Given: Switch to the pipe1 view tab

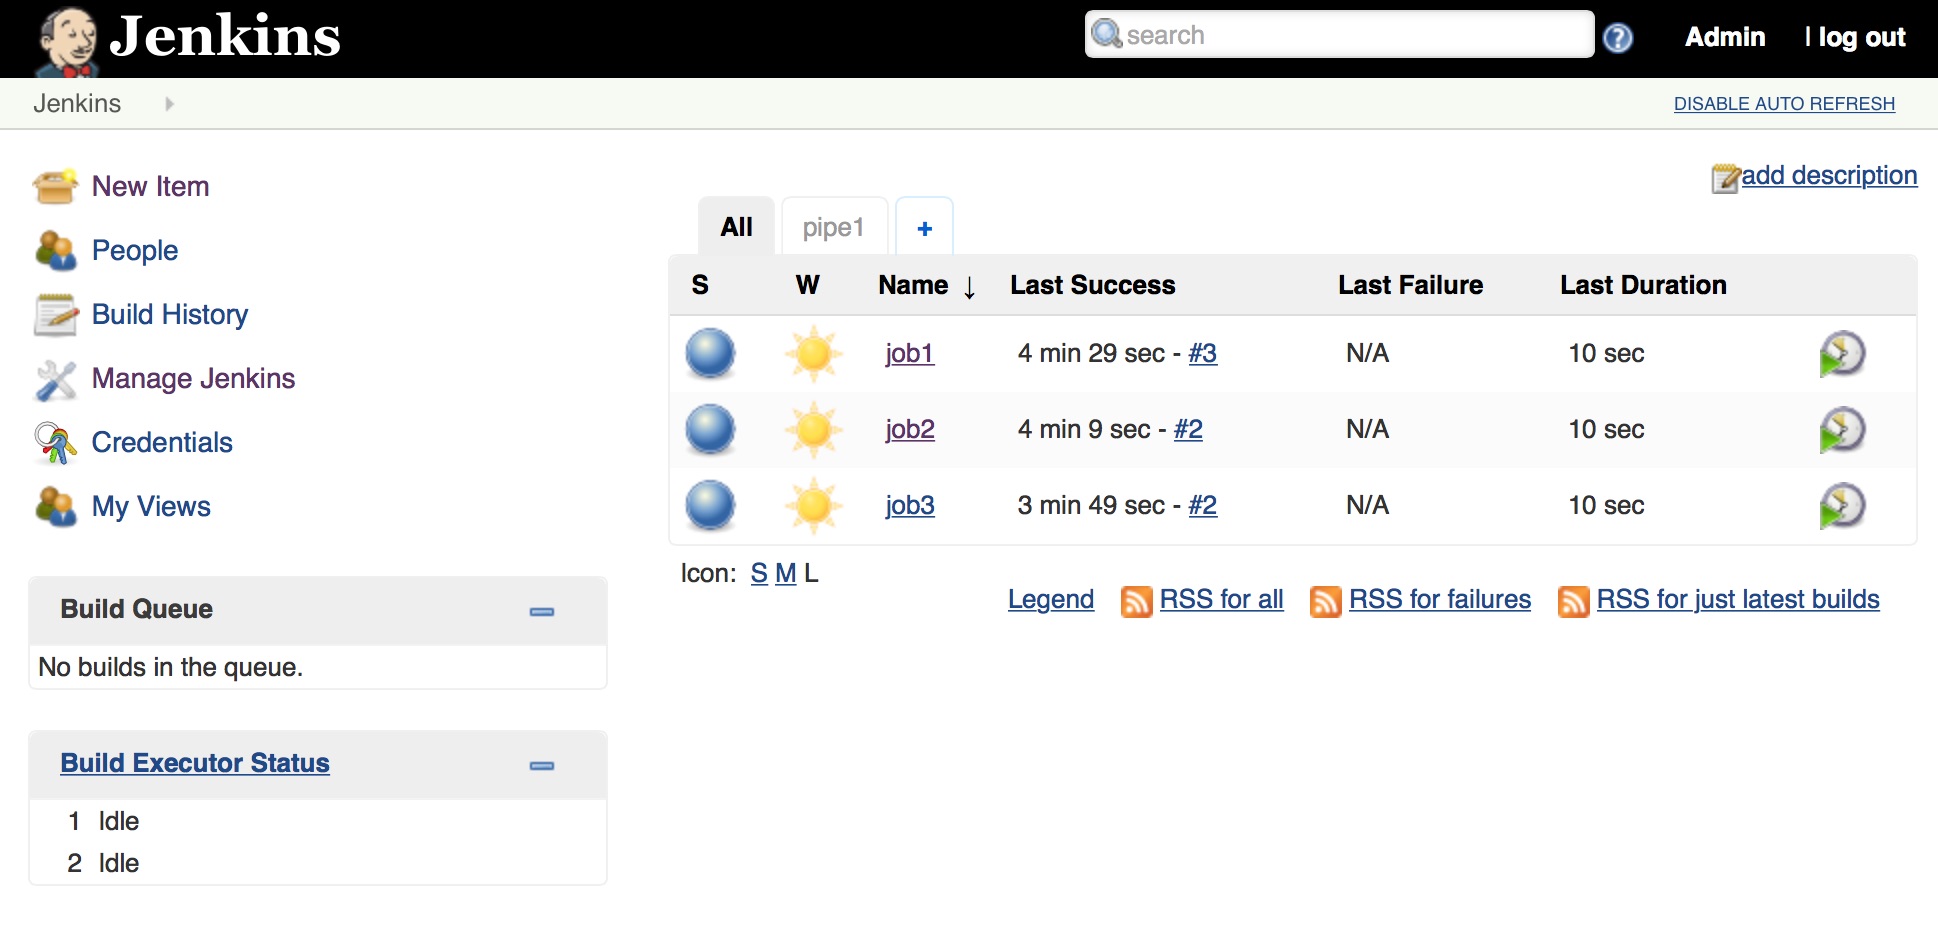Looking at the screenshot, I should pos(833,227).
